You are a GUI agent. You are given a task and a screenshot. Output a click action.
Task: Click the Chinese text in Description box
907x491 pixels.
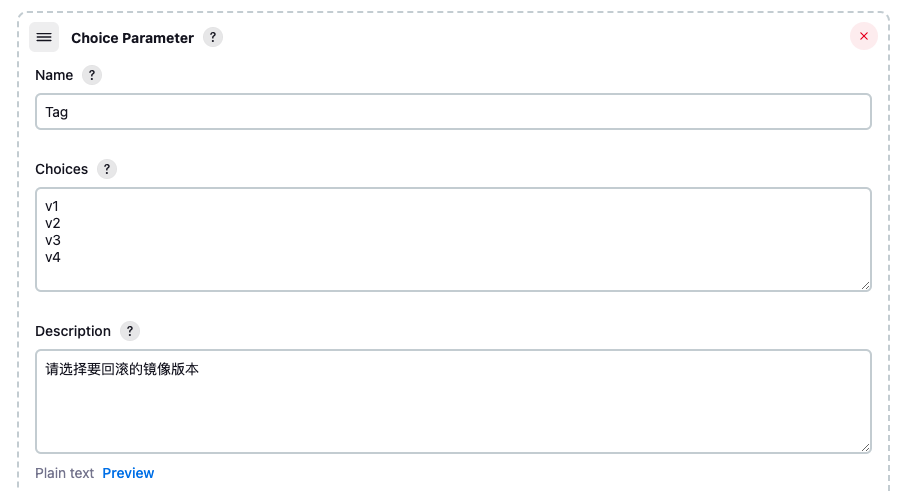click(x=122, y=369)
